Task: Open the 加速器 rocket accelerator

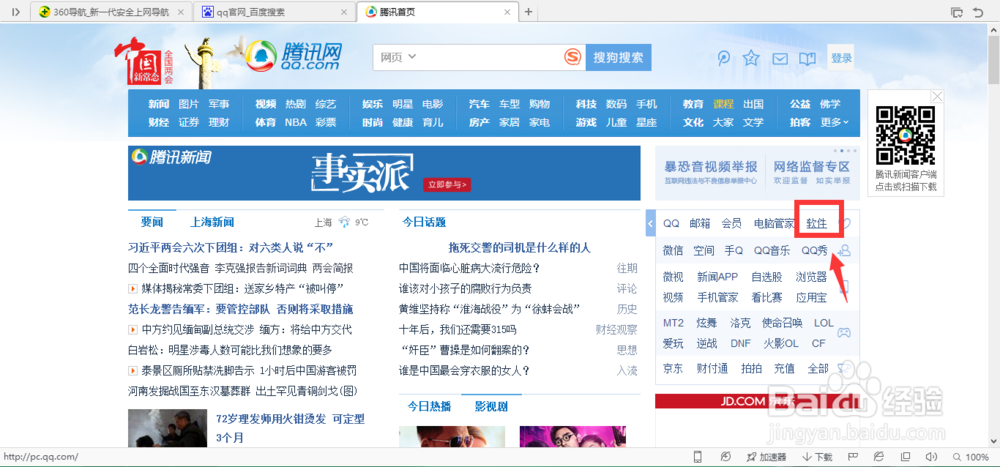Action: pyautogui.click(x=767, y=457)
